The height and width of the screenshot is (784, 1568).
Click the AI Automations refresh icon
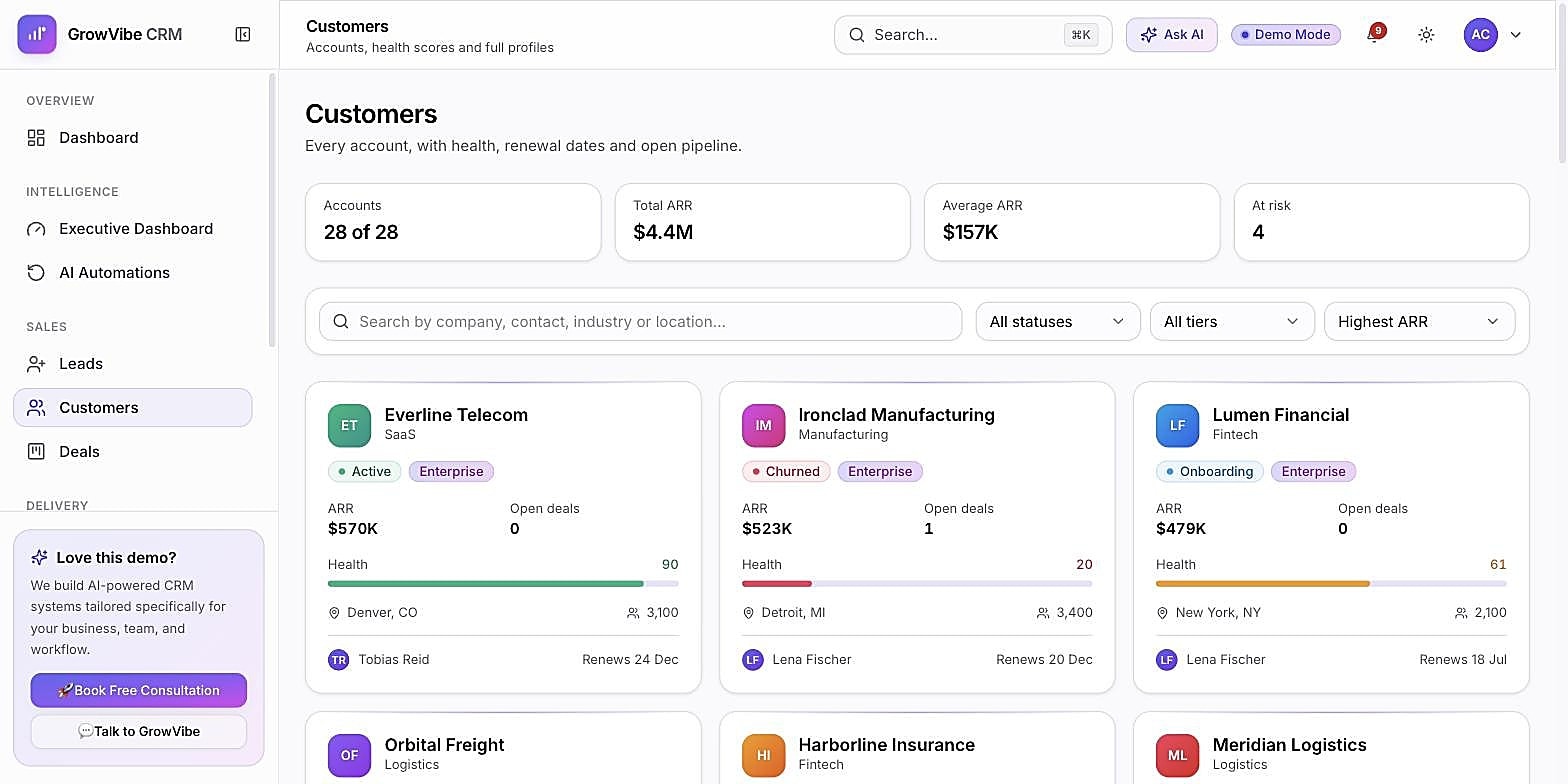tap(36, 273)
